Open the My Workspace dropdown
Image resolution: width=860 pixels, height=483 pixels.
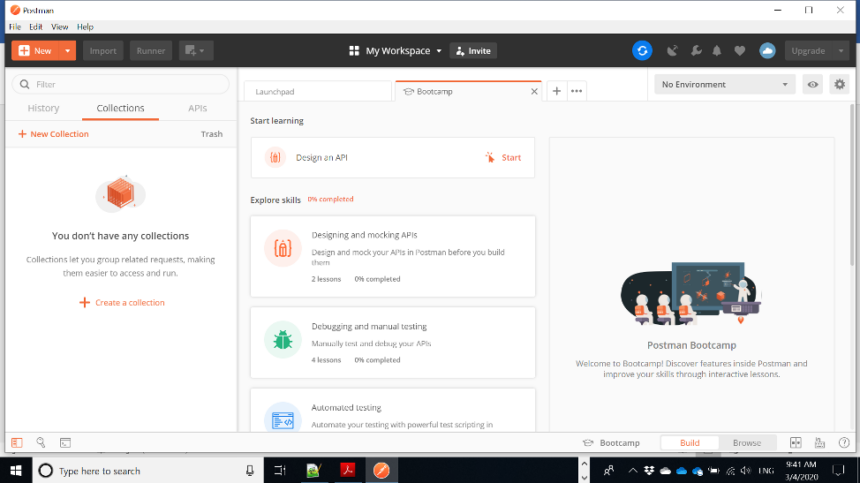tap(403, 50)
